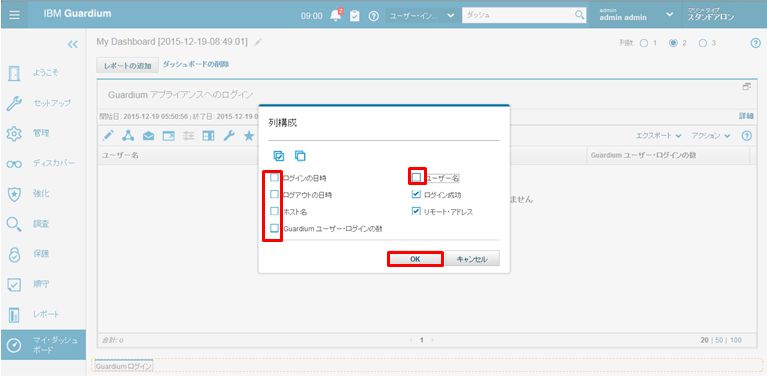This screenshot has height=376, width=767.
Task: Open the hamburger navigation menu
Action: click(15, 15)
